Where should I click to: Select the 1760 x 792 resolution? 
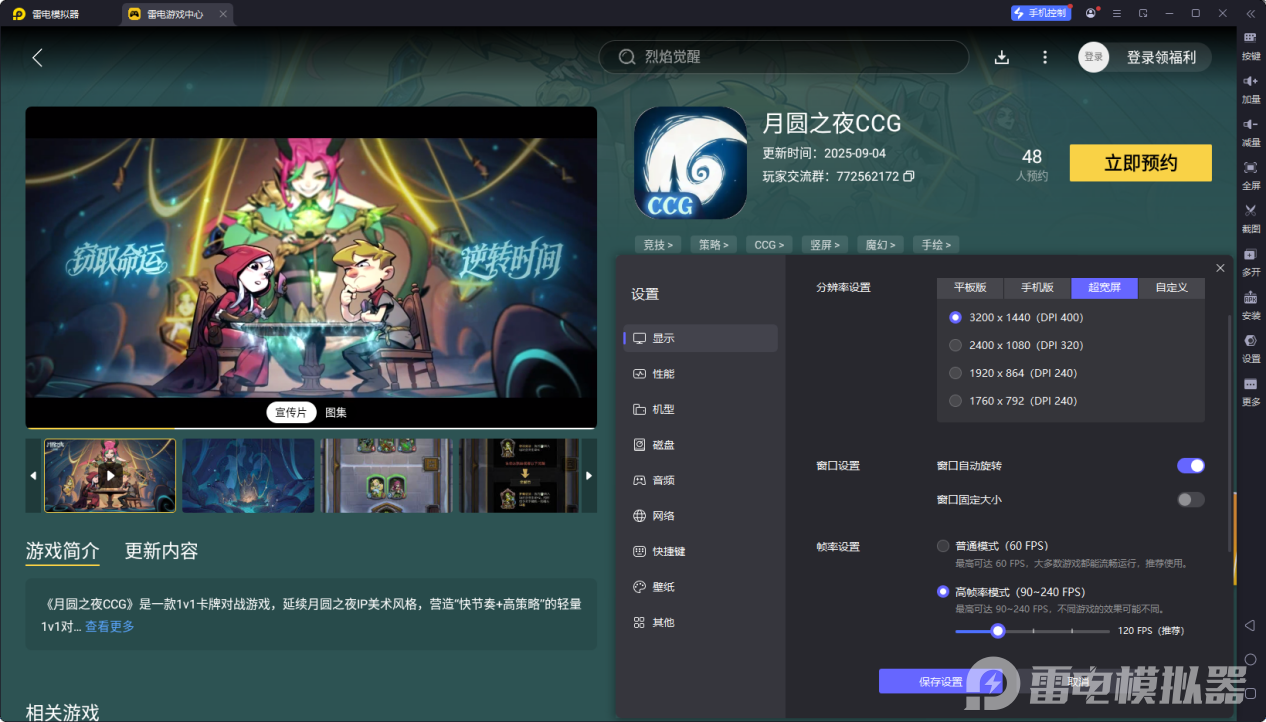(x=956, y=401)
